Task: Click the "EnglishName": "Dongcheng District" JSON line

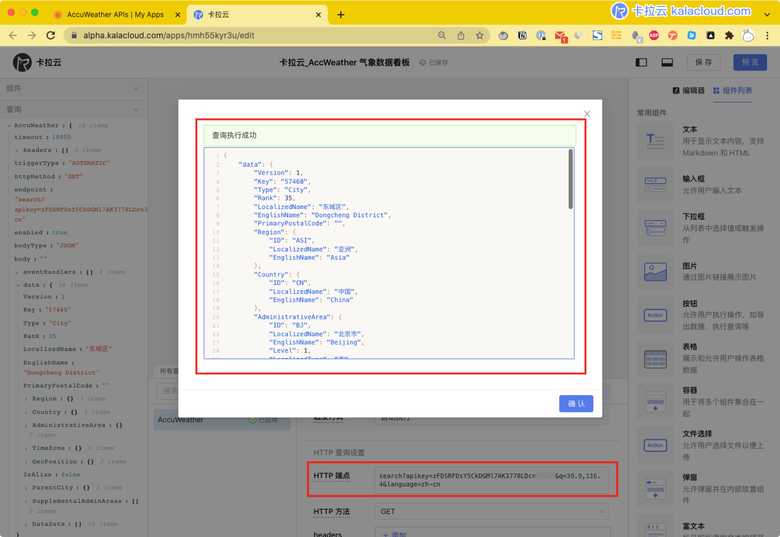Action: 322,215
